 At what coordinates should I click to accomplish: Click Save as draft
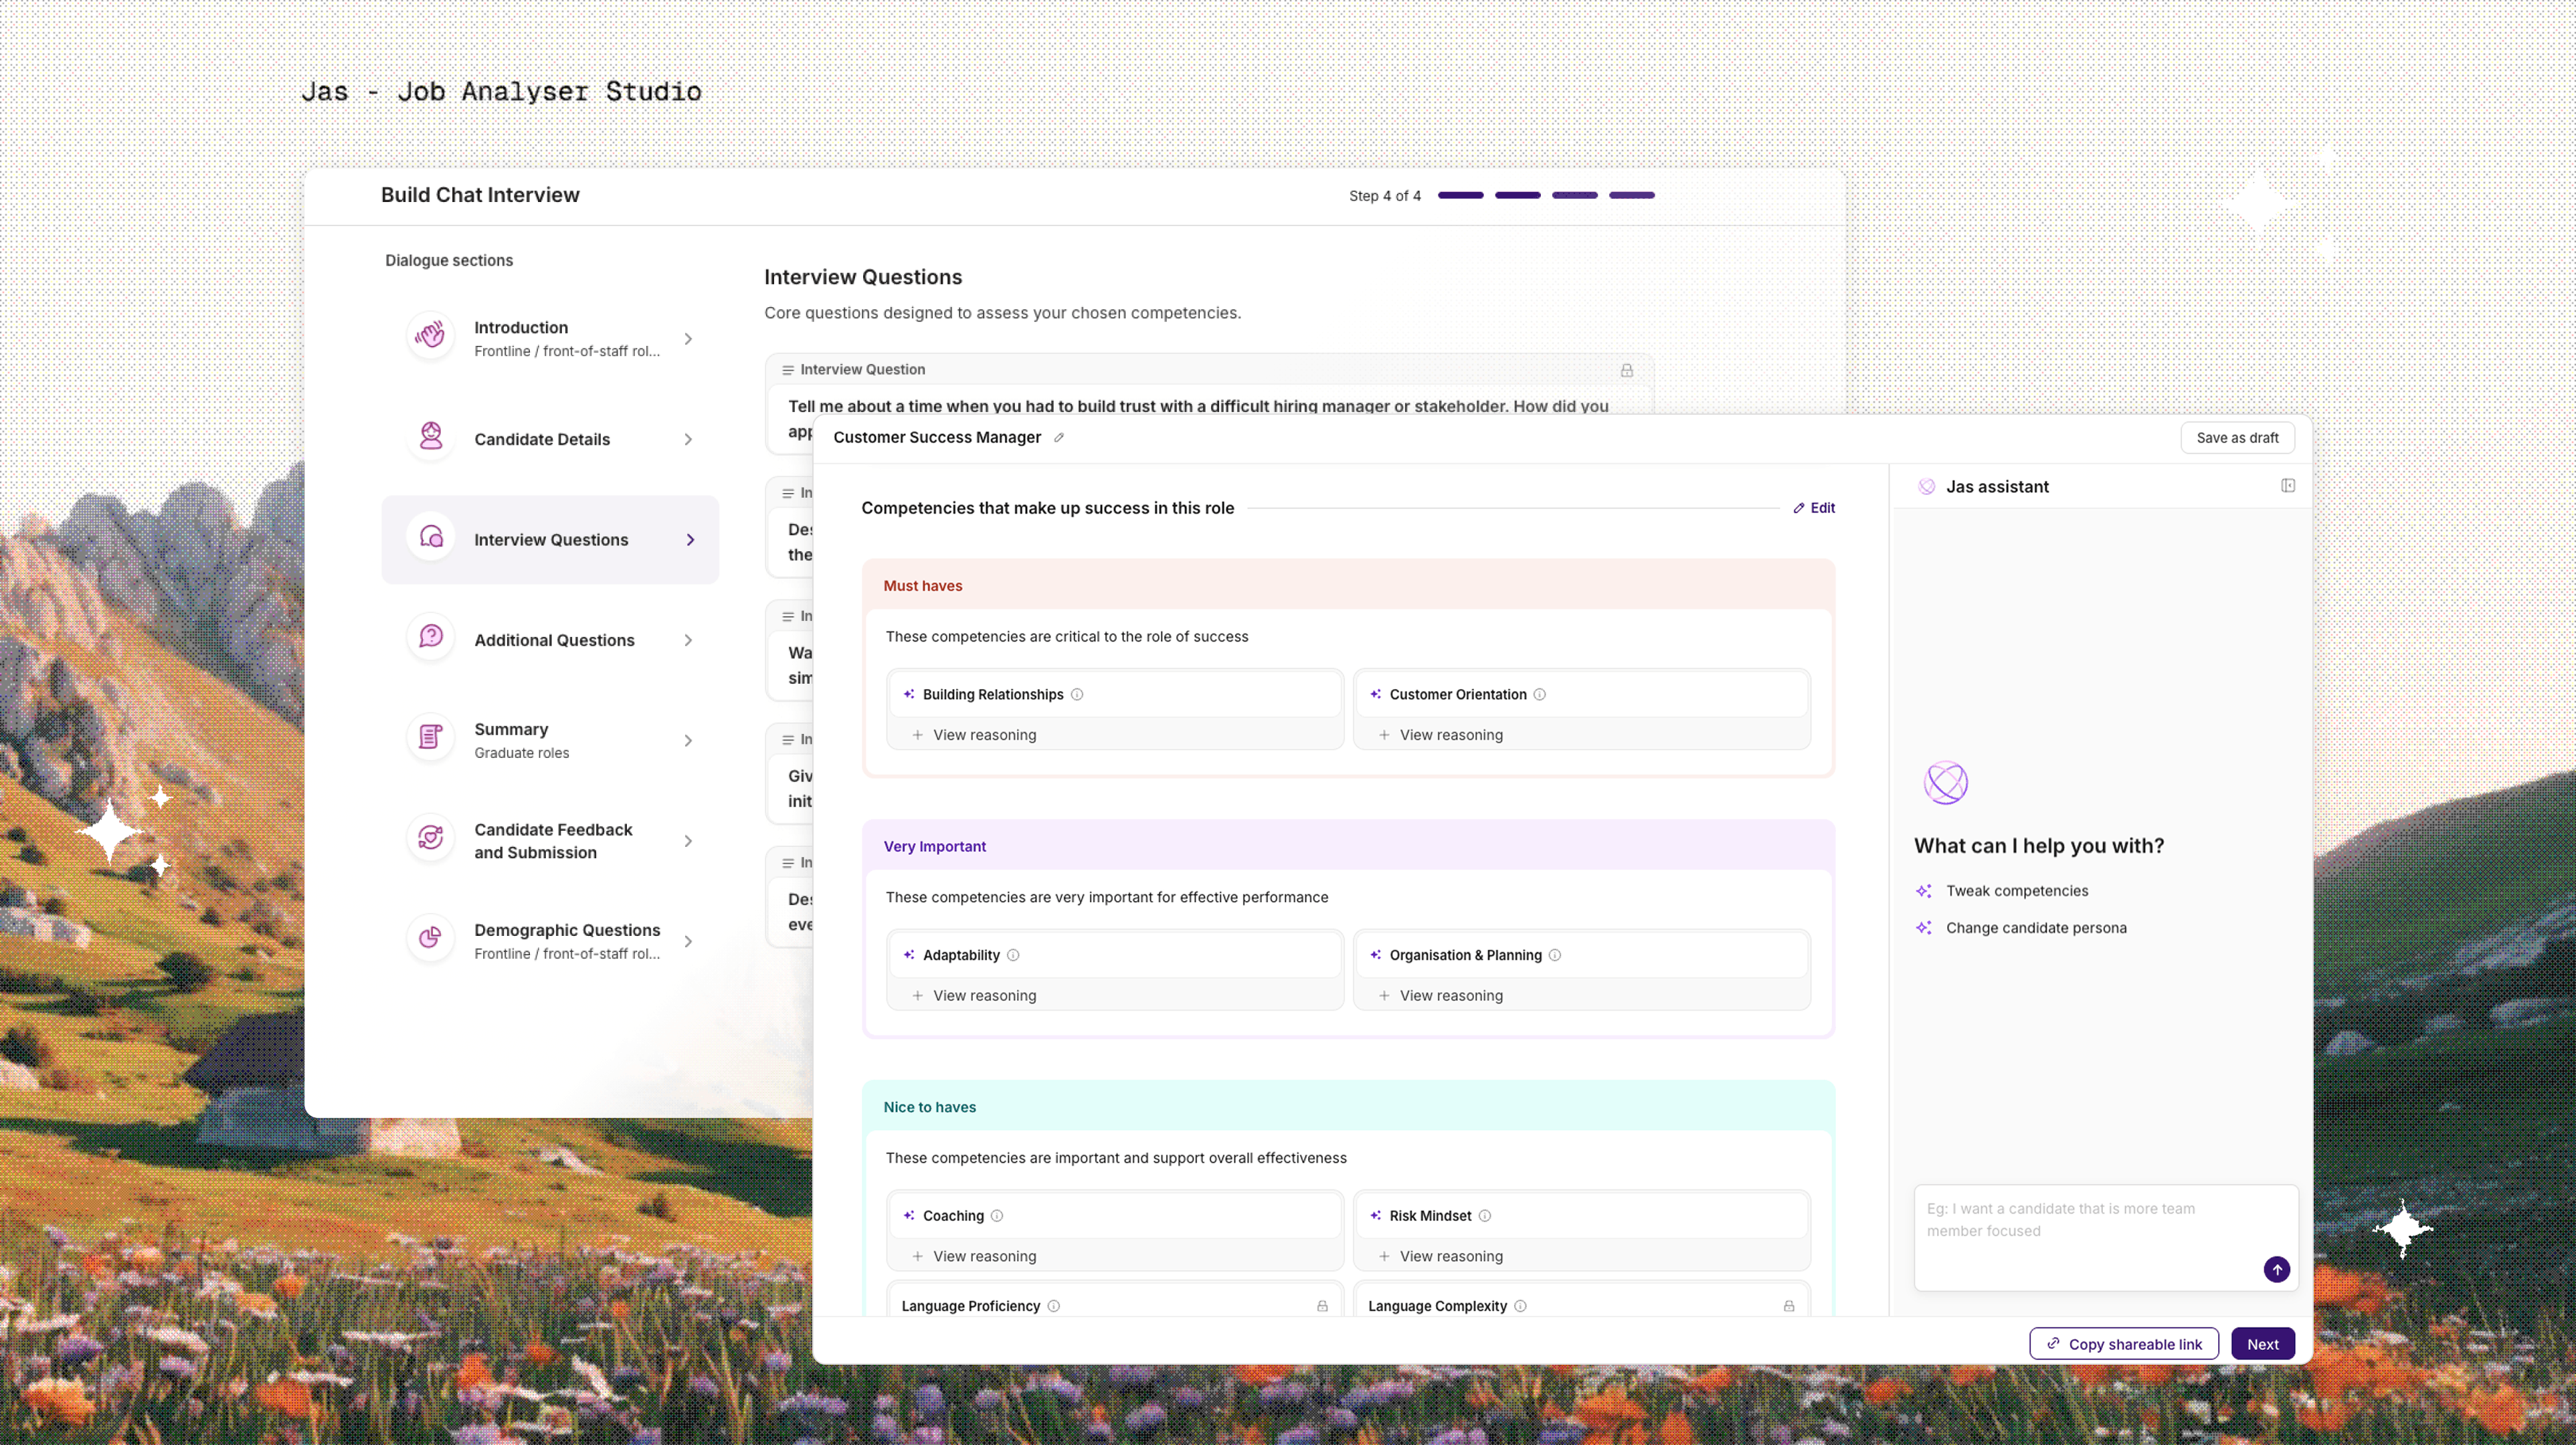tap(2237, 438)
